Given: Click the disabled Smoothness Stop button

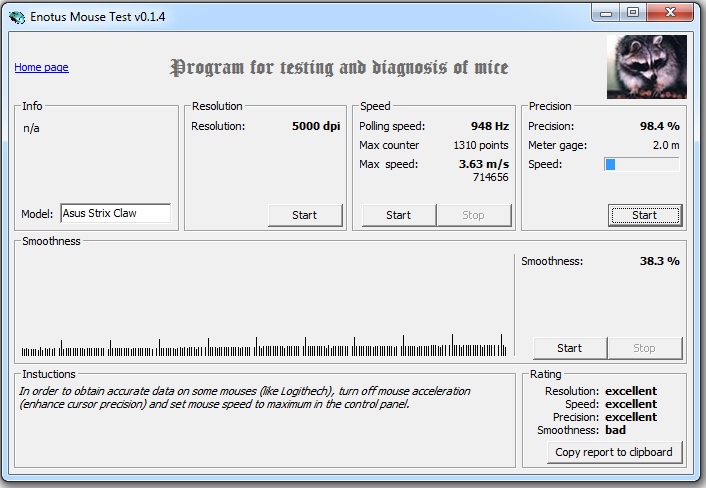Looking at the screenshot, I should (645, 348).
